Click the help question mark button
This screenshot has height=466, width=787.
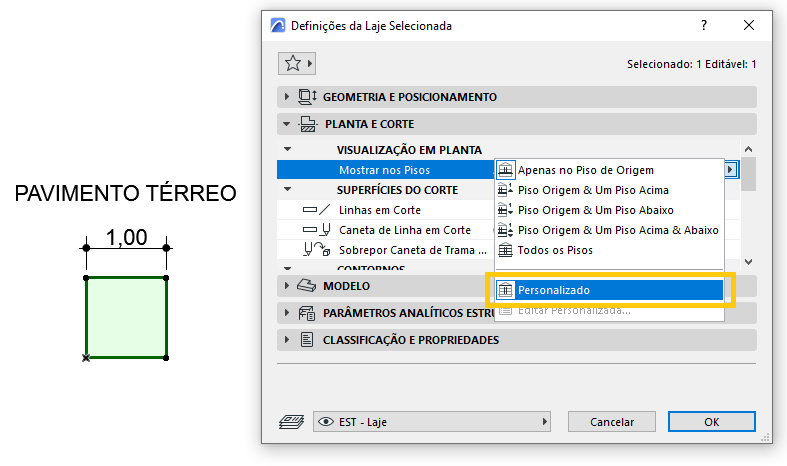pos(705,25)
